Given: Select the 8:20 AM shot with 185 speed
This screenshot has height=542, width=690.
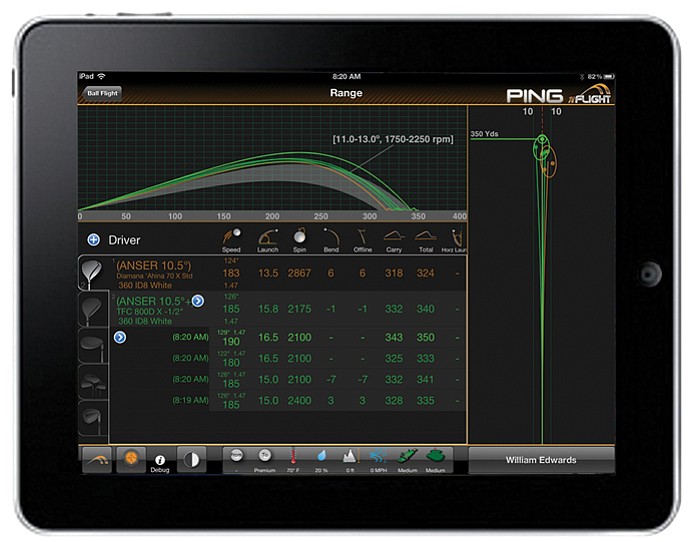Looking at the screenshot, I should pyautogui.click(x=289, y=380).
